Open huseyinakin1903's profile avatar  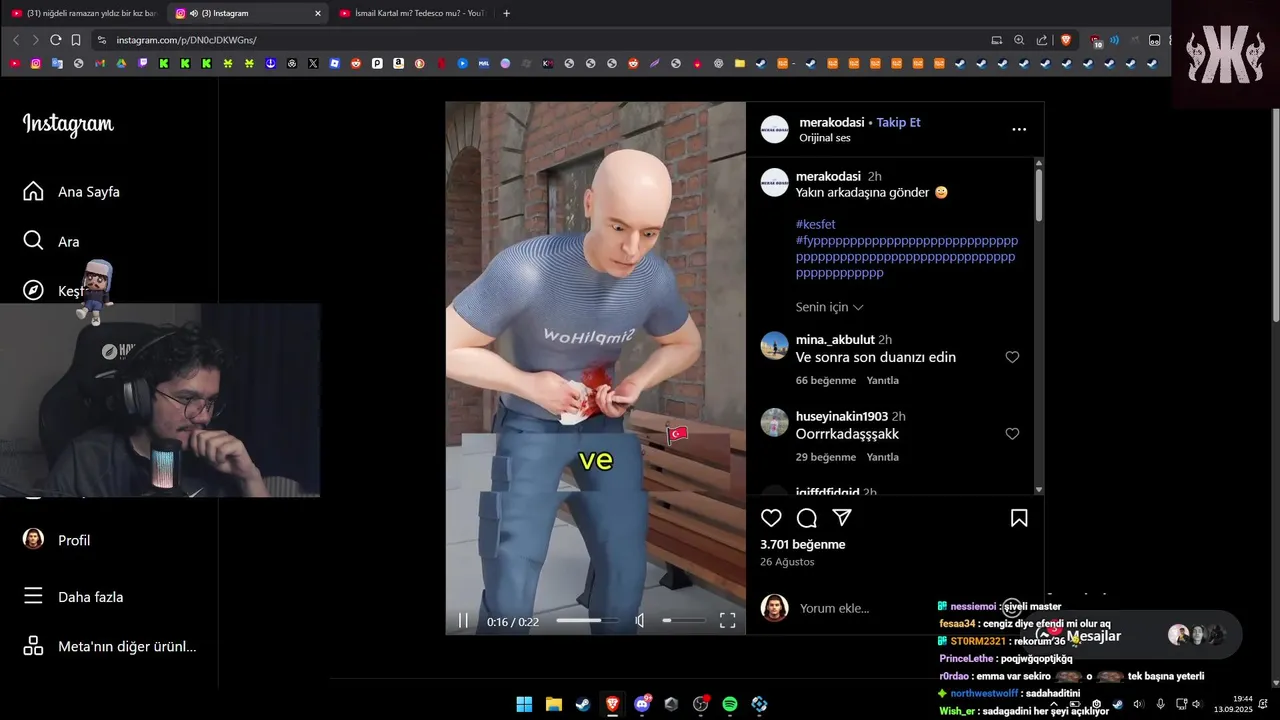[774, 423]
